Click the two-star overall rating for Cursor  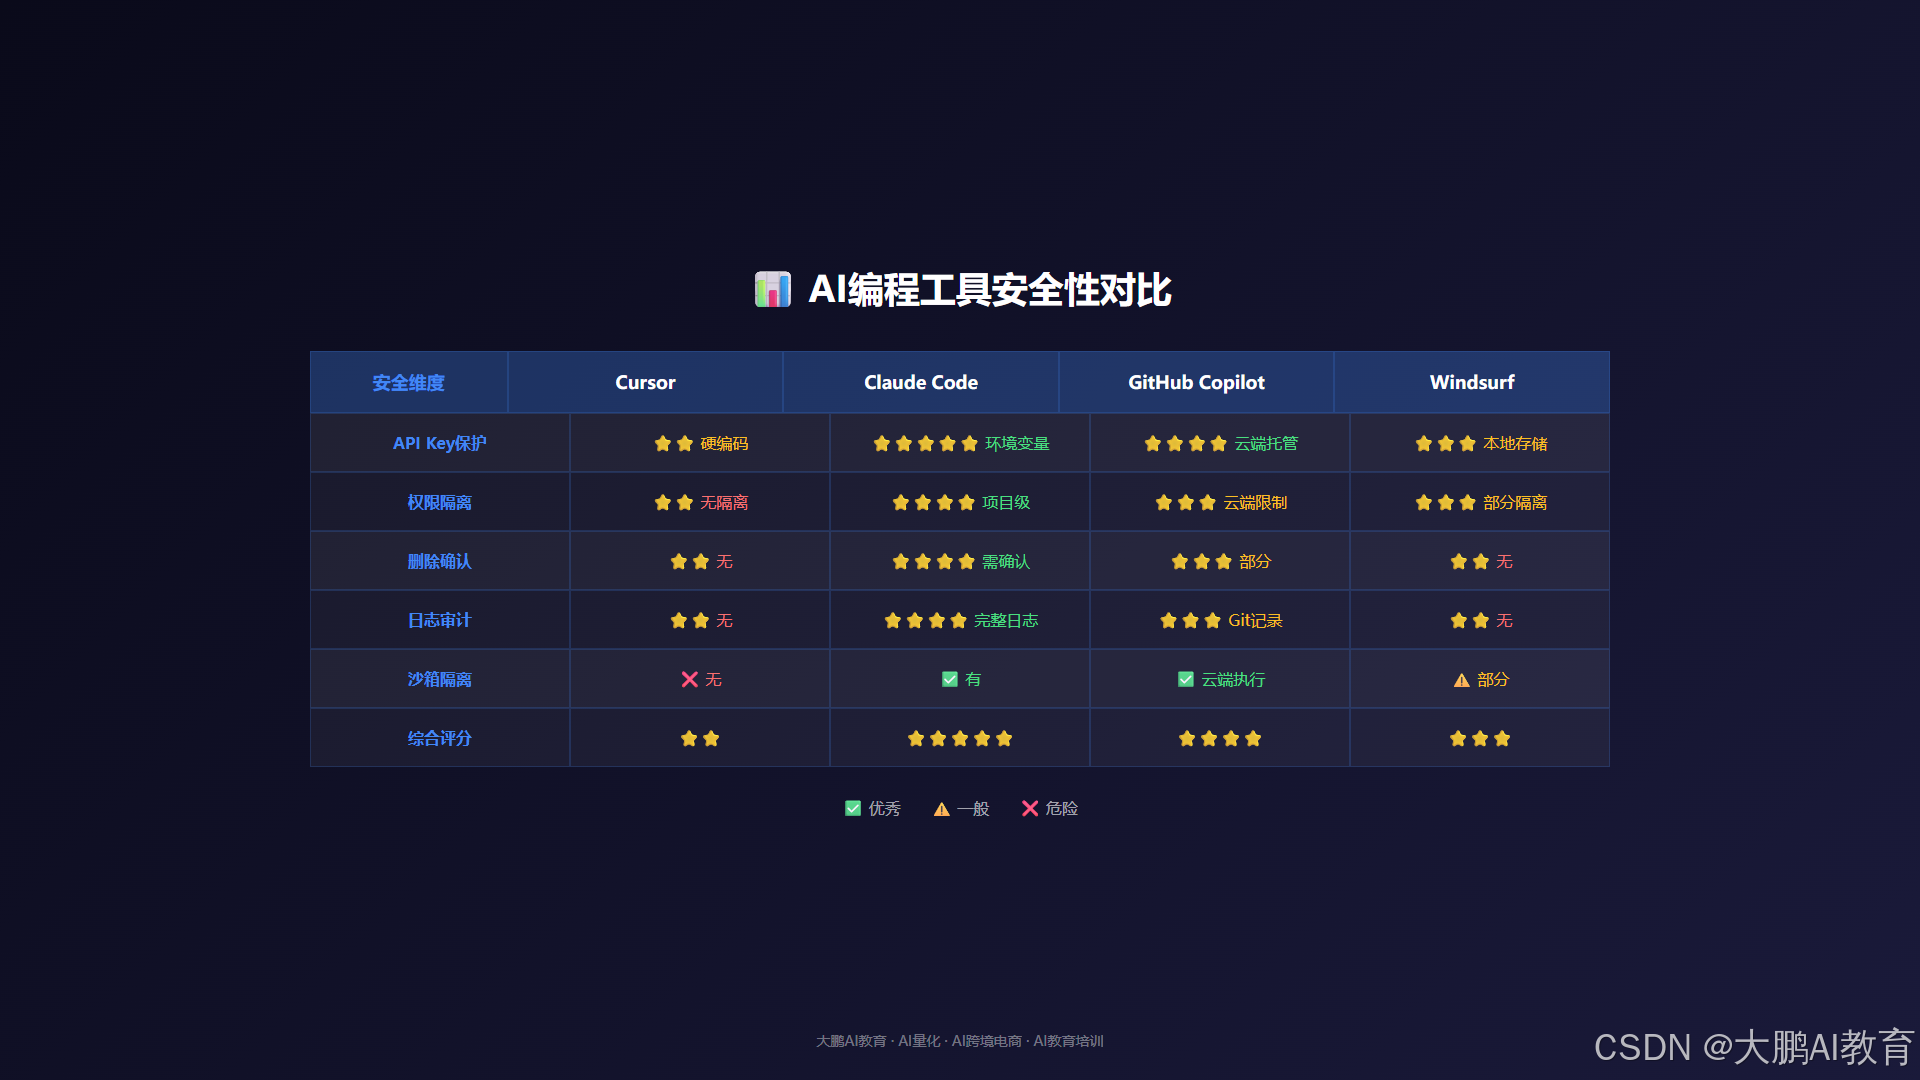(x=700, y=739)
